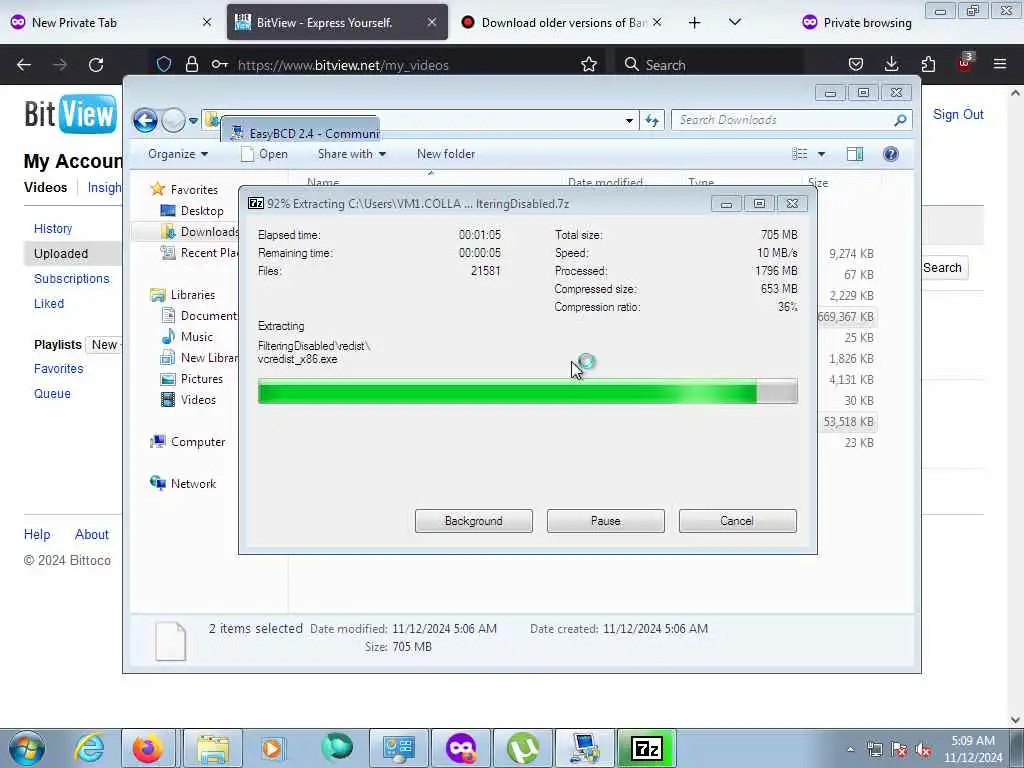
Task: Click the BitView logo
Action: click(71, 114)
